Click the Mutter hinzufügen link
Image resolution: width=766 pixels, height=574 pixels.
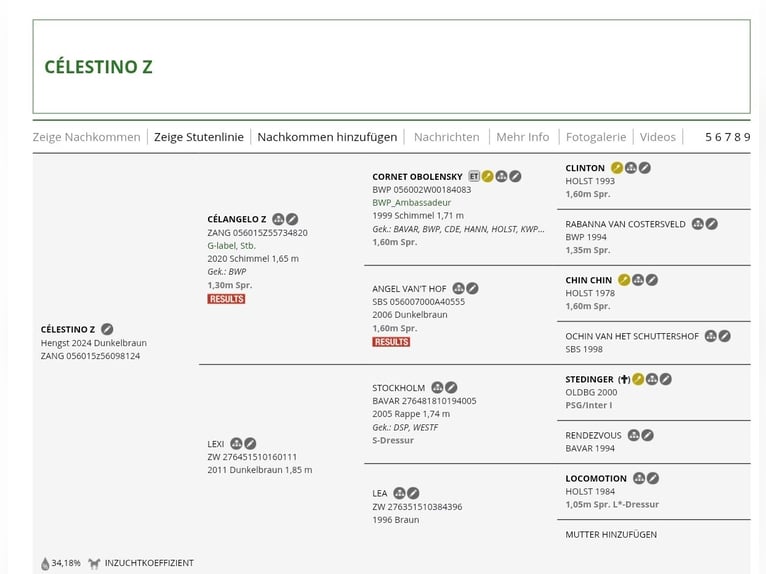pyautogui.click(x=611, y=534)
